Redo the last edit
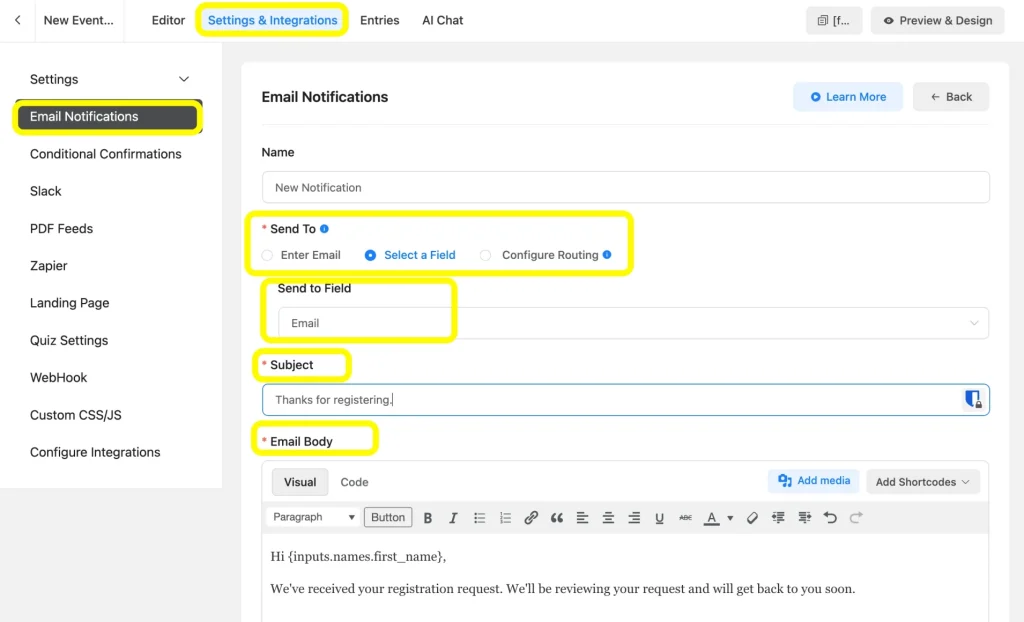This screenshot has width=1024, height=622. coord(856,517)
